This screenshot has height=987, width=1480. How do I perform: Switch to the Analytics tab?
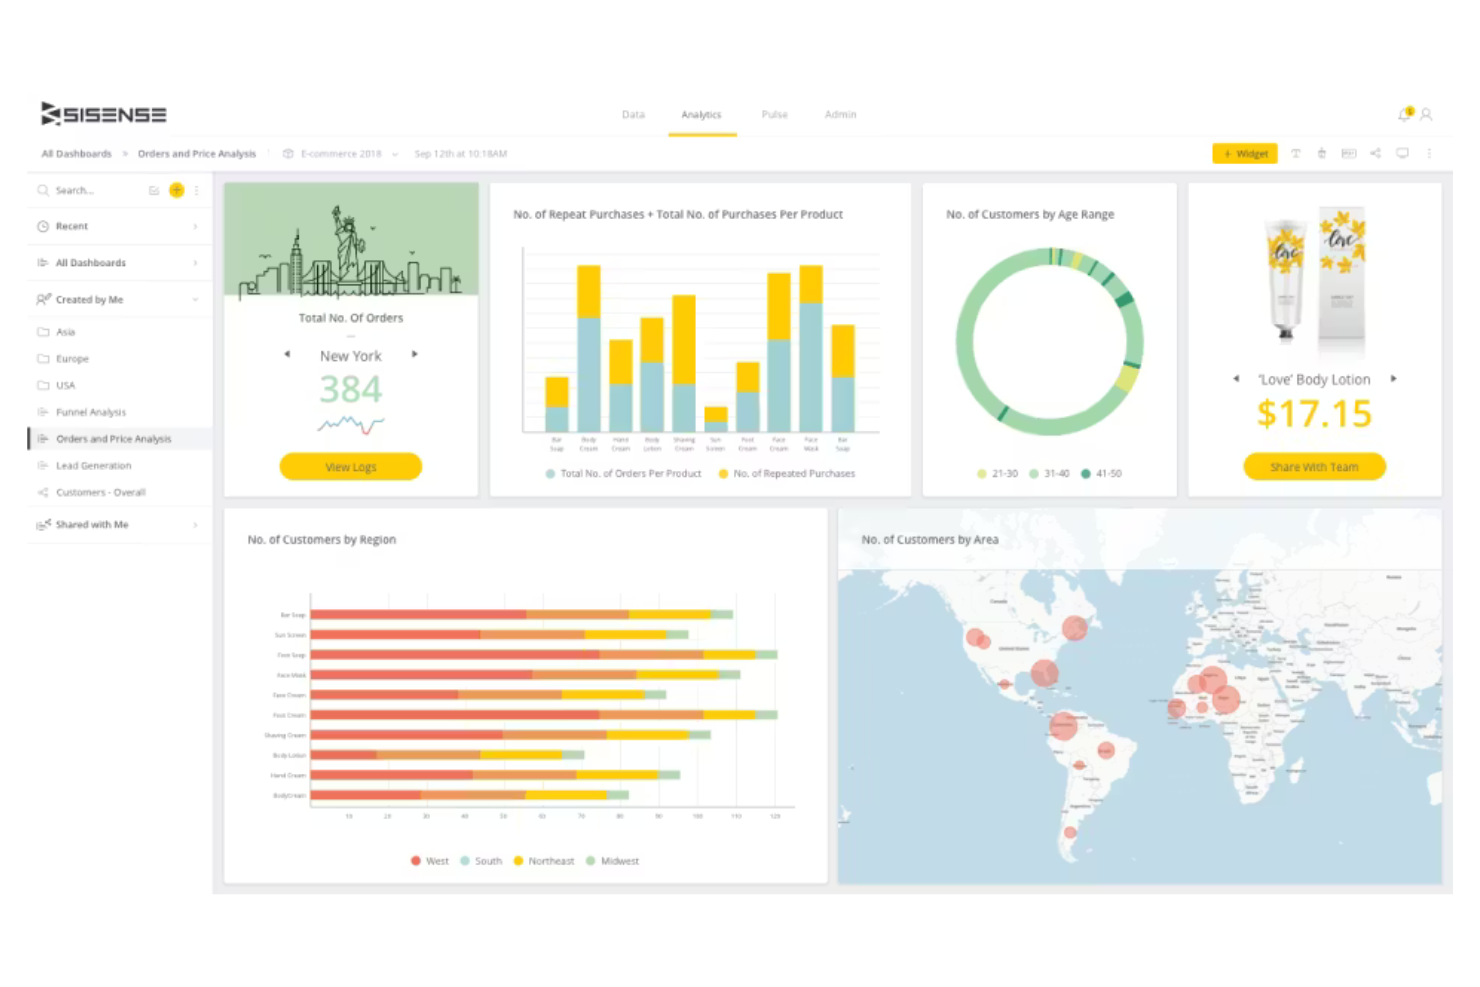(x=701, y=114)
